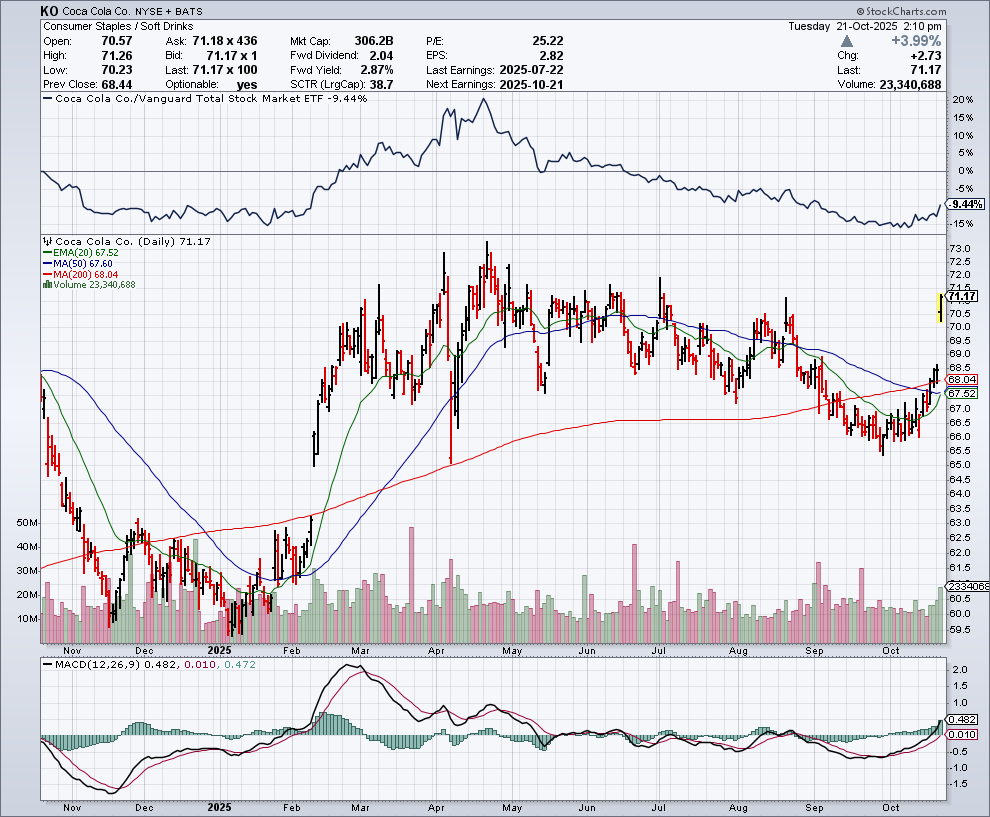Click the Coca Cola Co./Vanguard Total Stock Market ETF label

tap(190, 98)
